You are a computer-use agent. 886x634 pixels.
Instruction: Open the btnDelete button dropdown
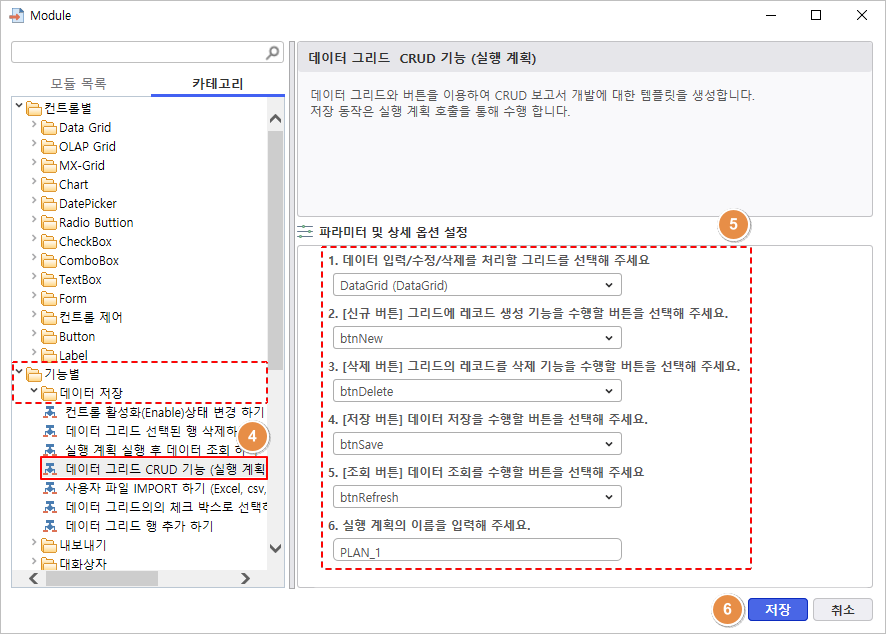point(477,391)
